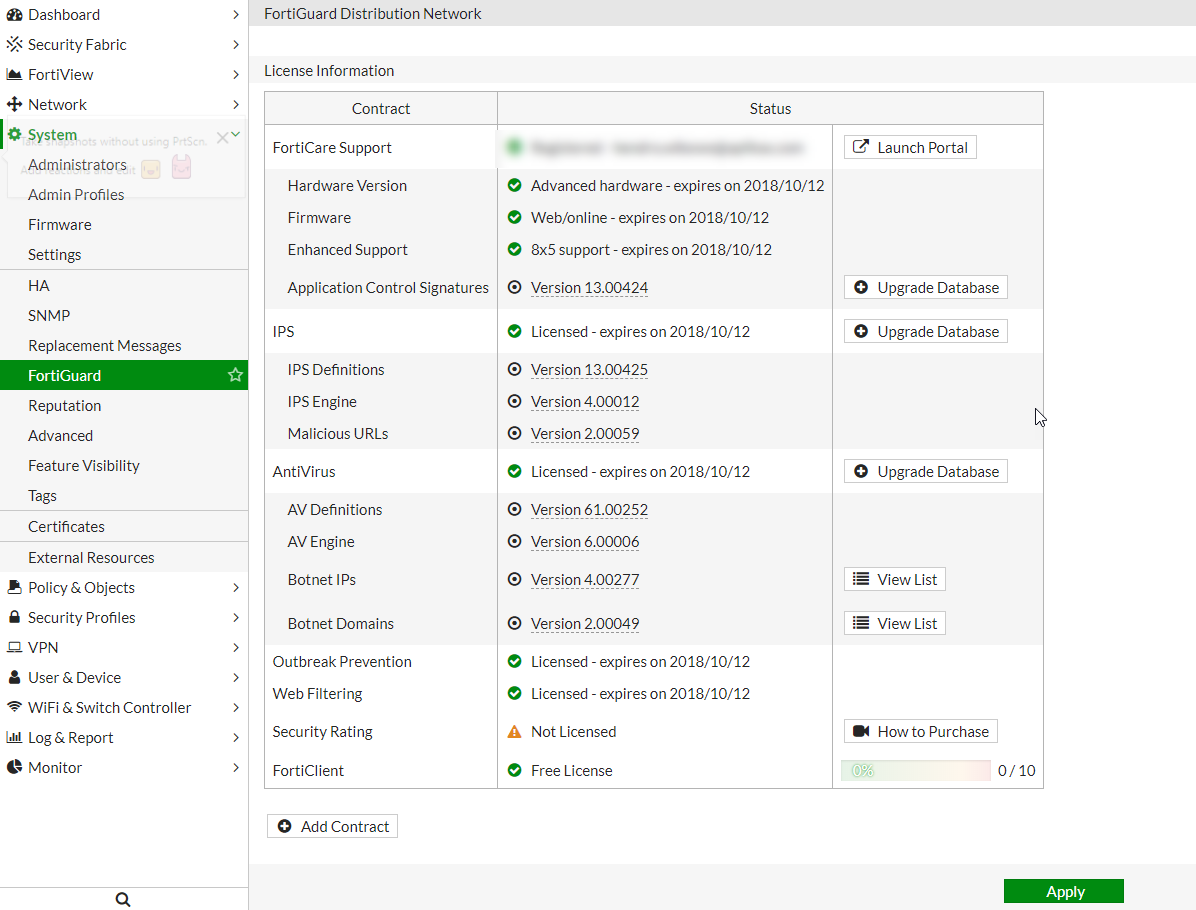Image resolution: width=1196 pixels, height=910 pixels.
Task: Click the Botnet IPs status icon
Action: [515, 580]
